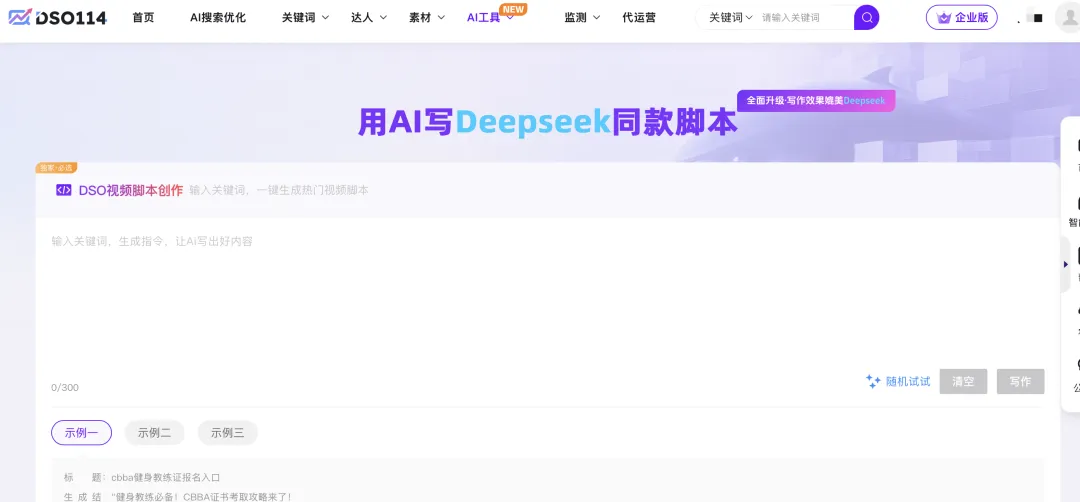
Task: Open the 达人 dropdown menu
Action: (368, 18)
